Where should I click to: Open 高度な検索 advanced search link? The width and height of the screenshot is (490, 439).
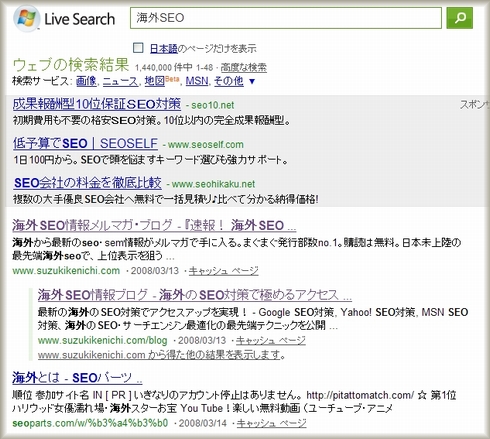(244, 67)
